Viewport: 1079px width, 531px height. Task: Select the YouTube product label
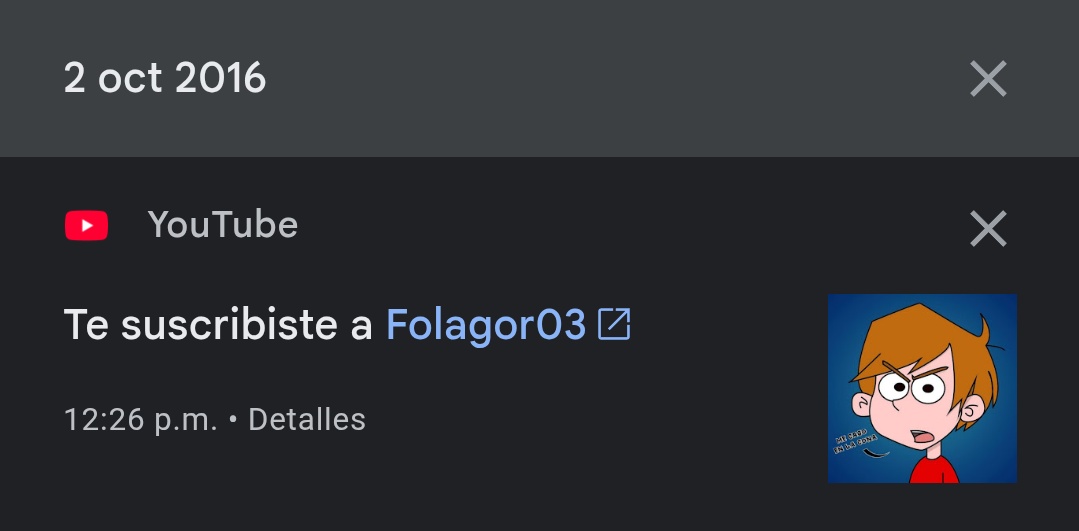tap(223, 225)
